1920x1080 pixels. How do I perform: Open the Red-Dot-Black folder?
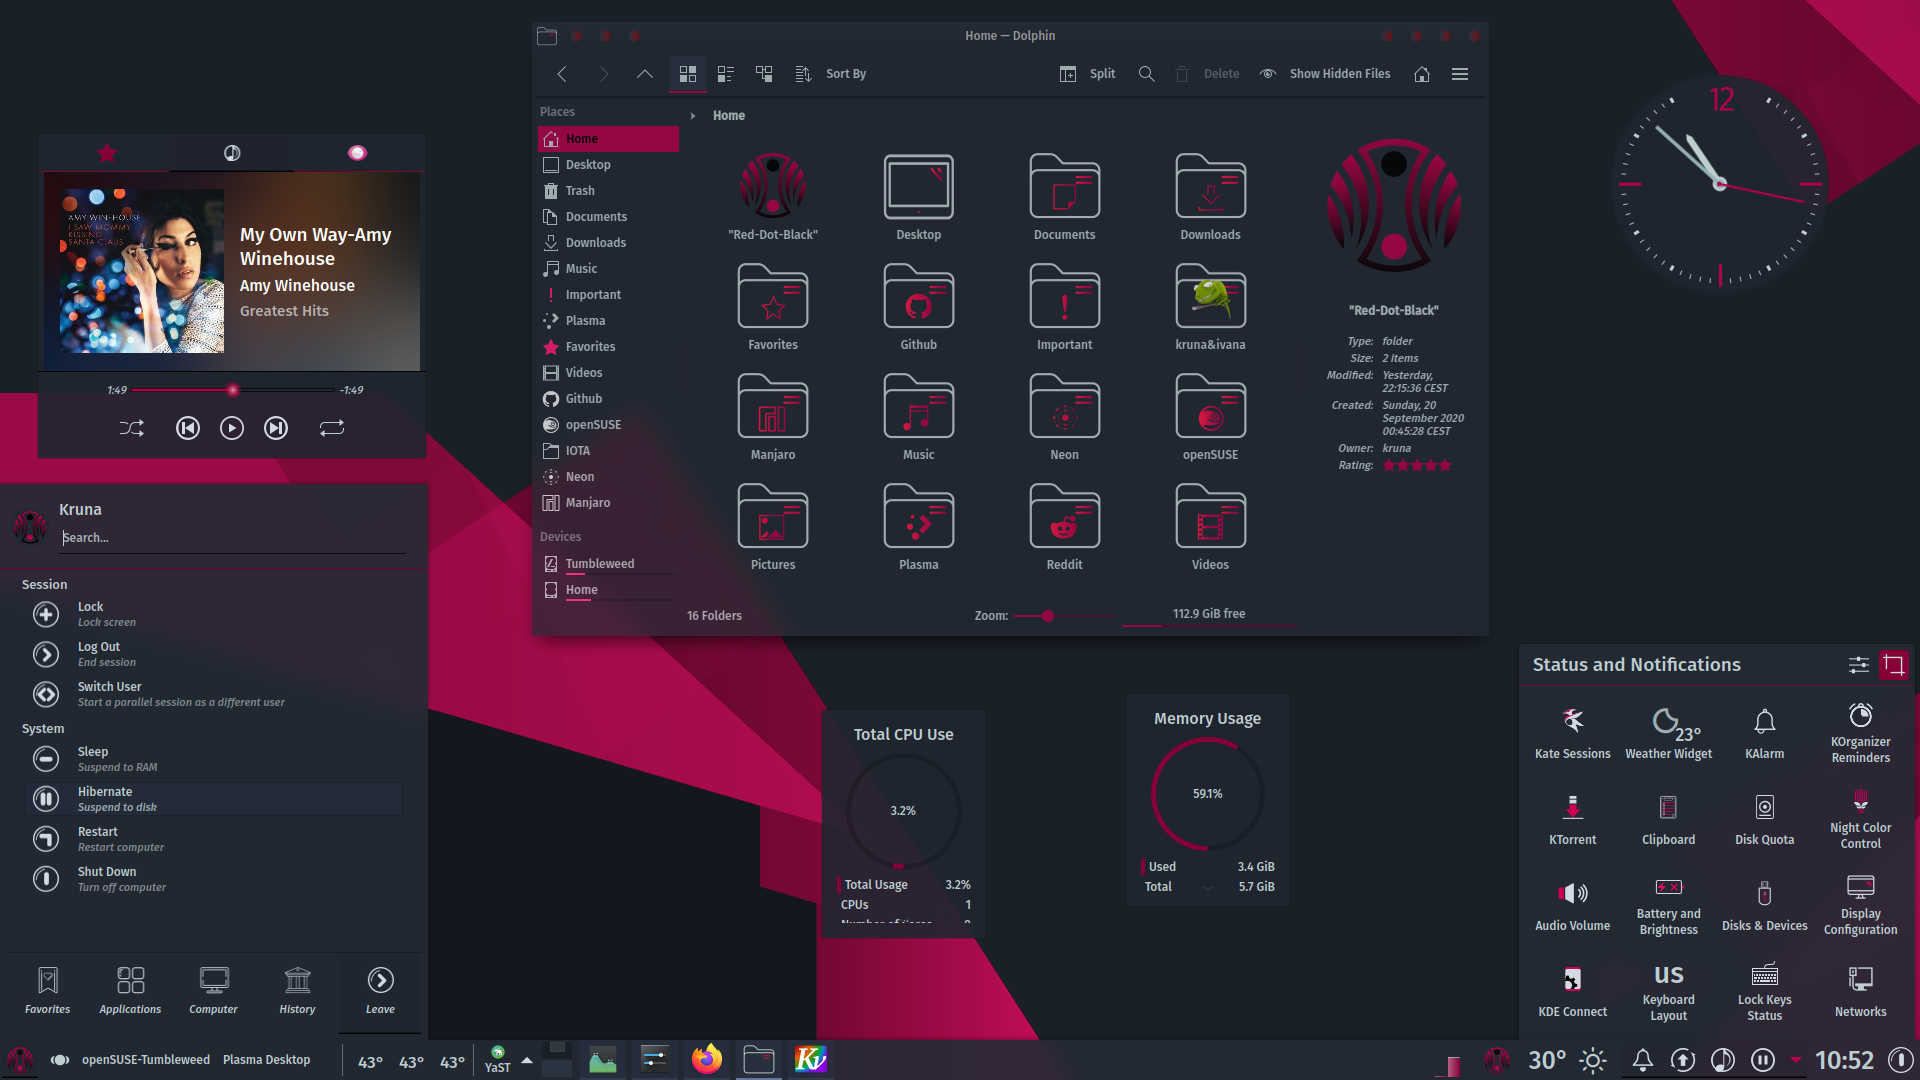[773, 197]
